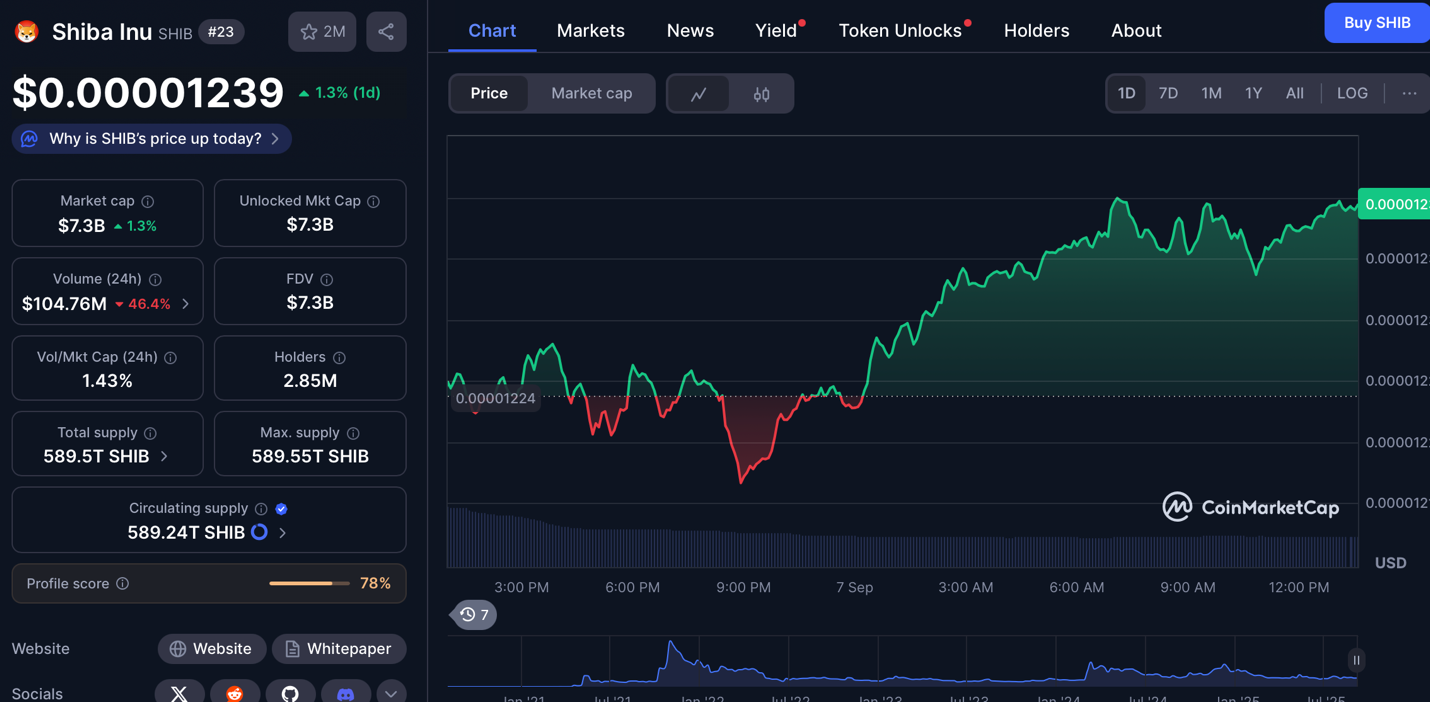Click the chevron on 'Why is SHIB's price up today?'
This screenshot has height=702, width=1430.
coord(275,139)
